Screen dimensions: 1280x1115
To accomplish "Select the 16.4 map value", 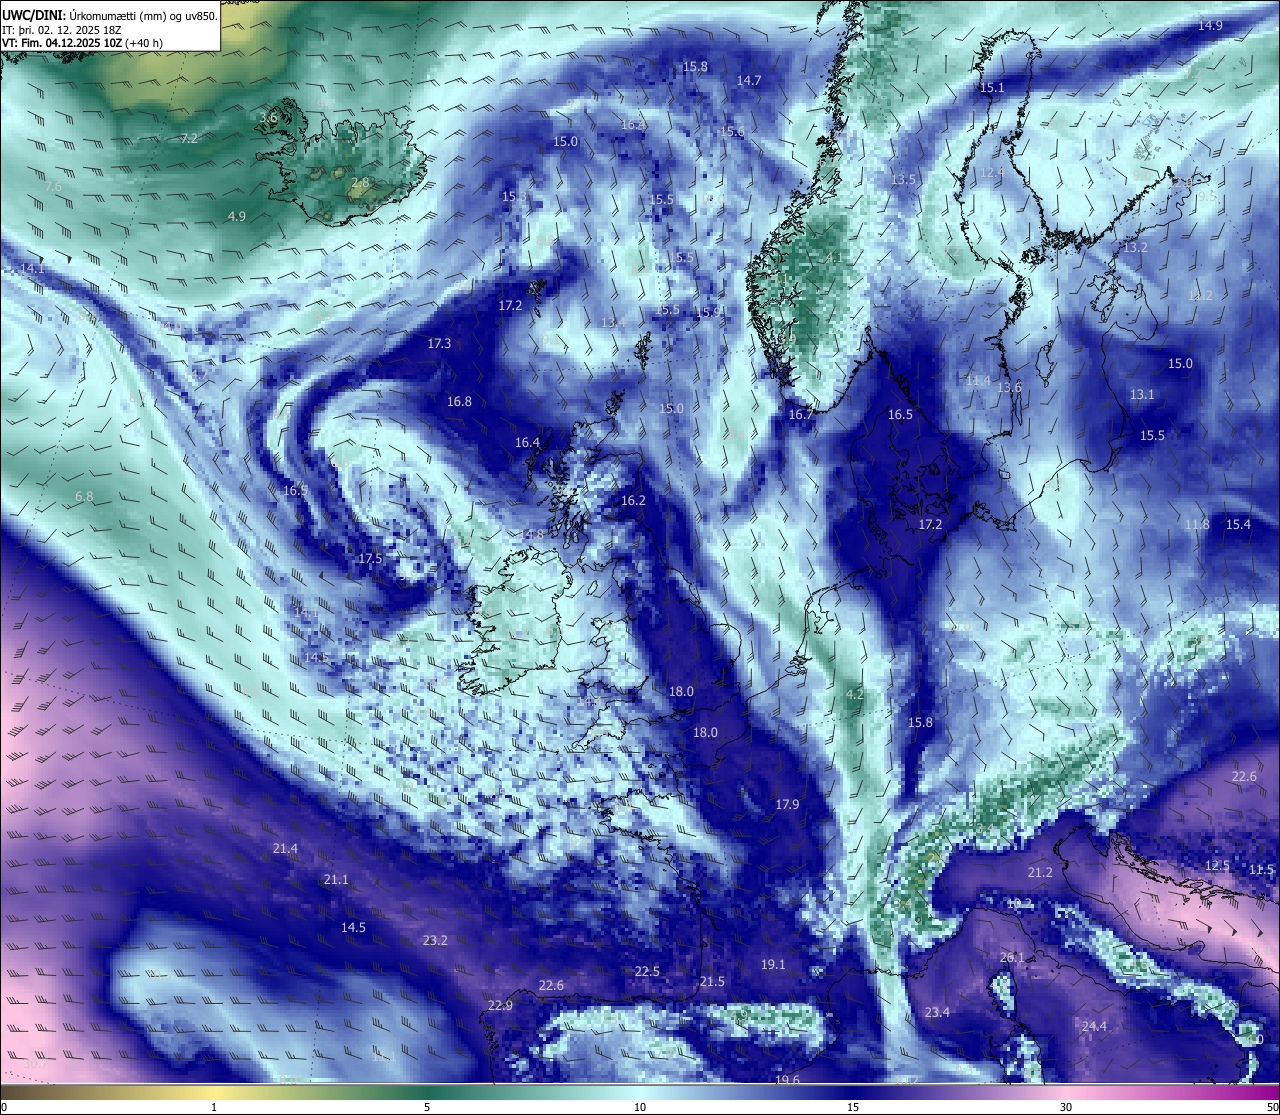I will point(527,442).
